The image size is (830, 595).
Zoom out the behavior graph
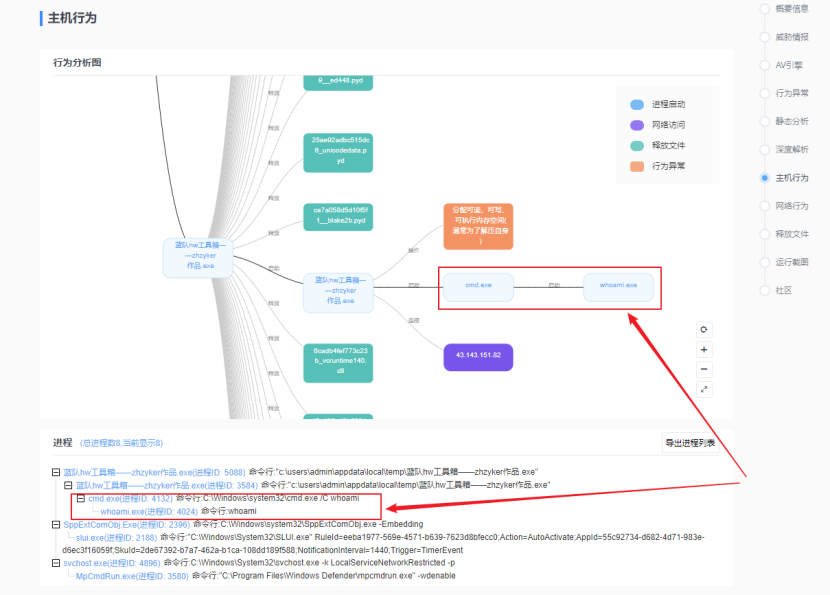pyautogui.click(x=705, y=369)
